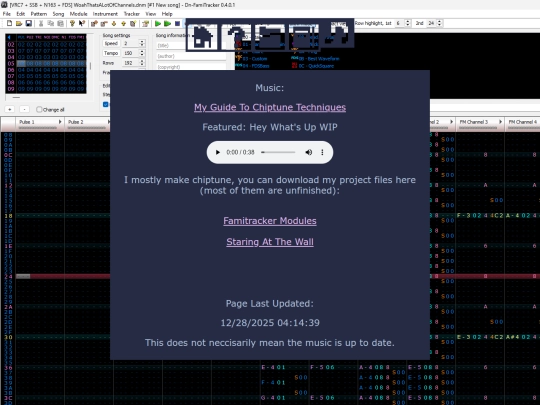Click the second green Play Pattern button
The height and width of the screenshot is (405, 540).
(x=167, y=23)
